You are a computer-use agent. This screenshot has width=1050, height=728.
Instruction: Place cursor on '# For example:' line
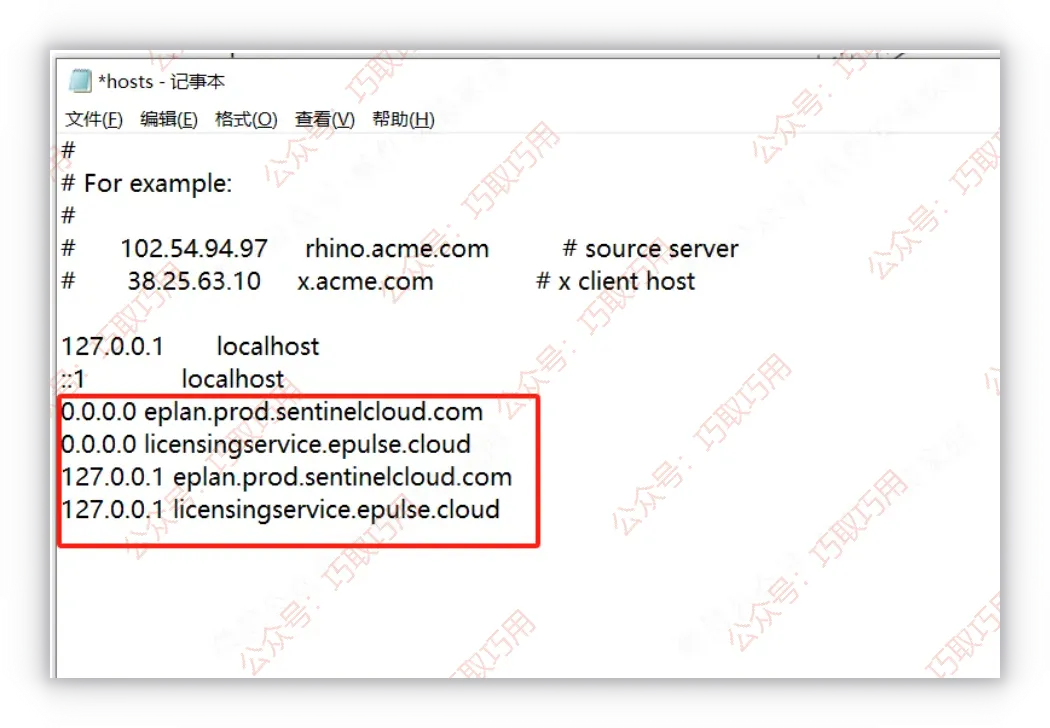(x=147, y=184)
